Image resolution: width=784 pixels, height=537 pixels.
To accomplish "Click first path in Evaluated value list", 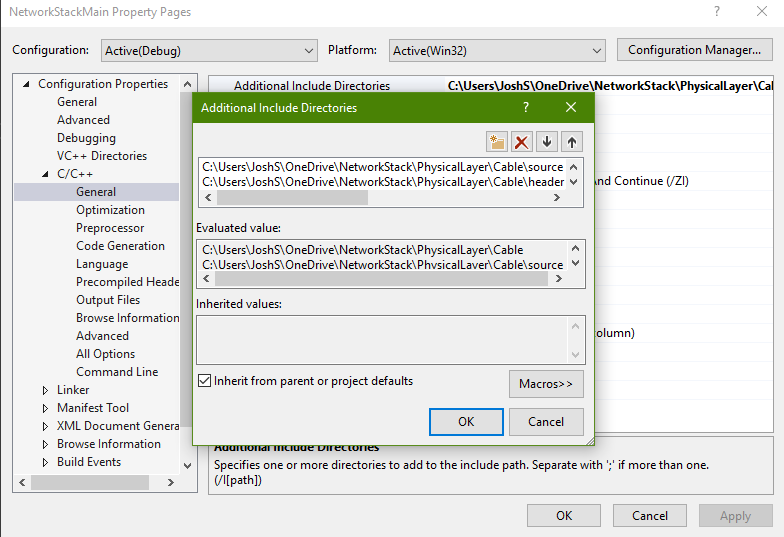I will pos(362,250).
